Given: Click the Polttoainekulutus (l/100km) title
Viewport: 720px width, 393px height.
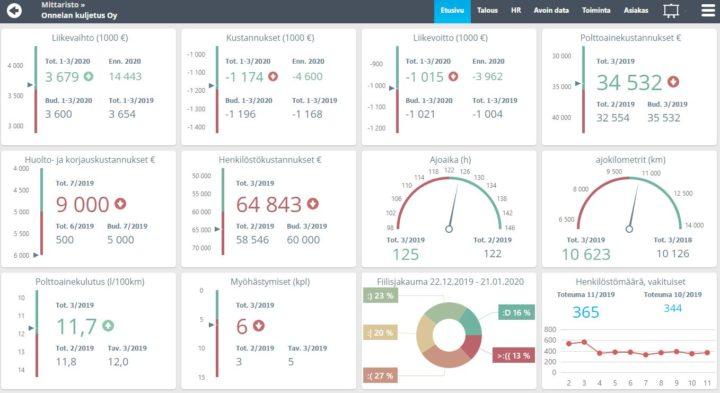Looking at the screenshot, I should [90, 282].
